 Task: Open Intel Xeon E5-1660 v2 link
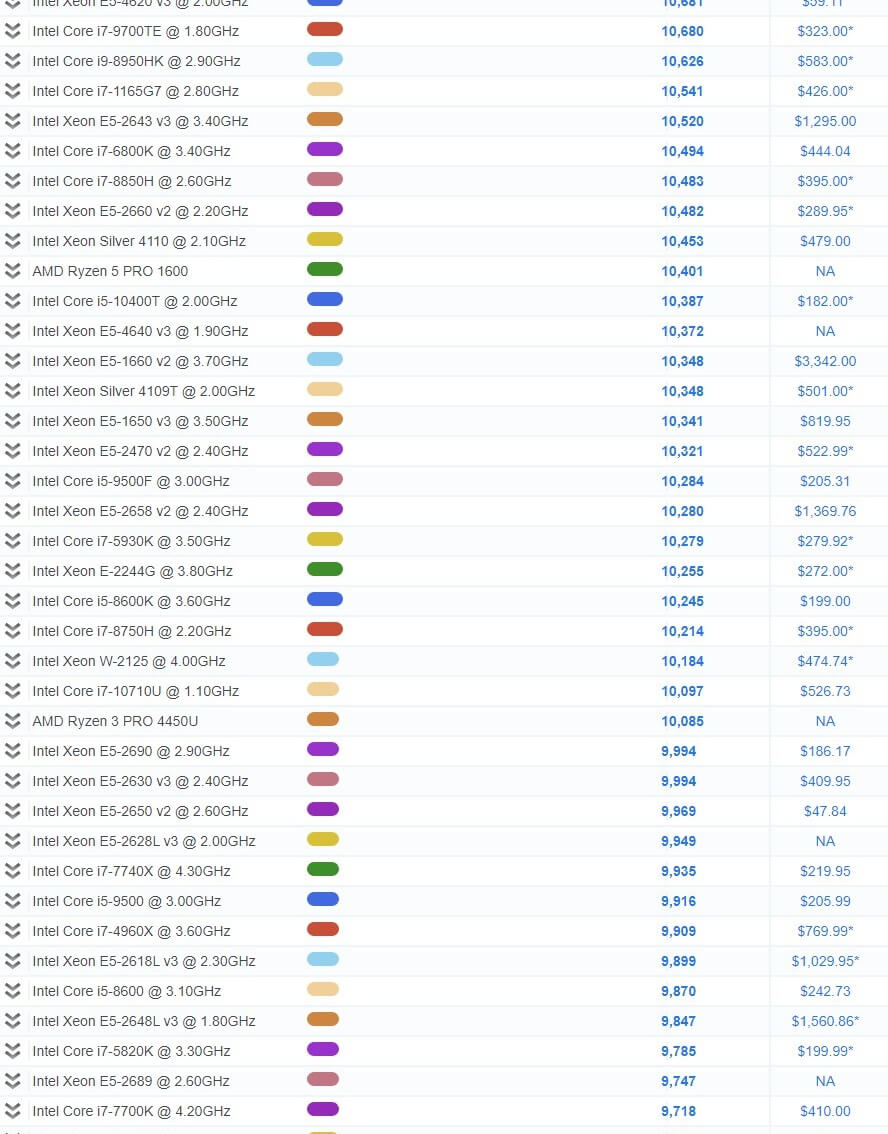[x=140, y=361]
